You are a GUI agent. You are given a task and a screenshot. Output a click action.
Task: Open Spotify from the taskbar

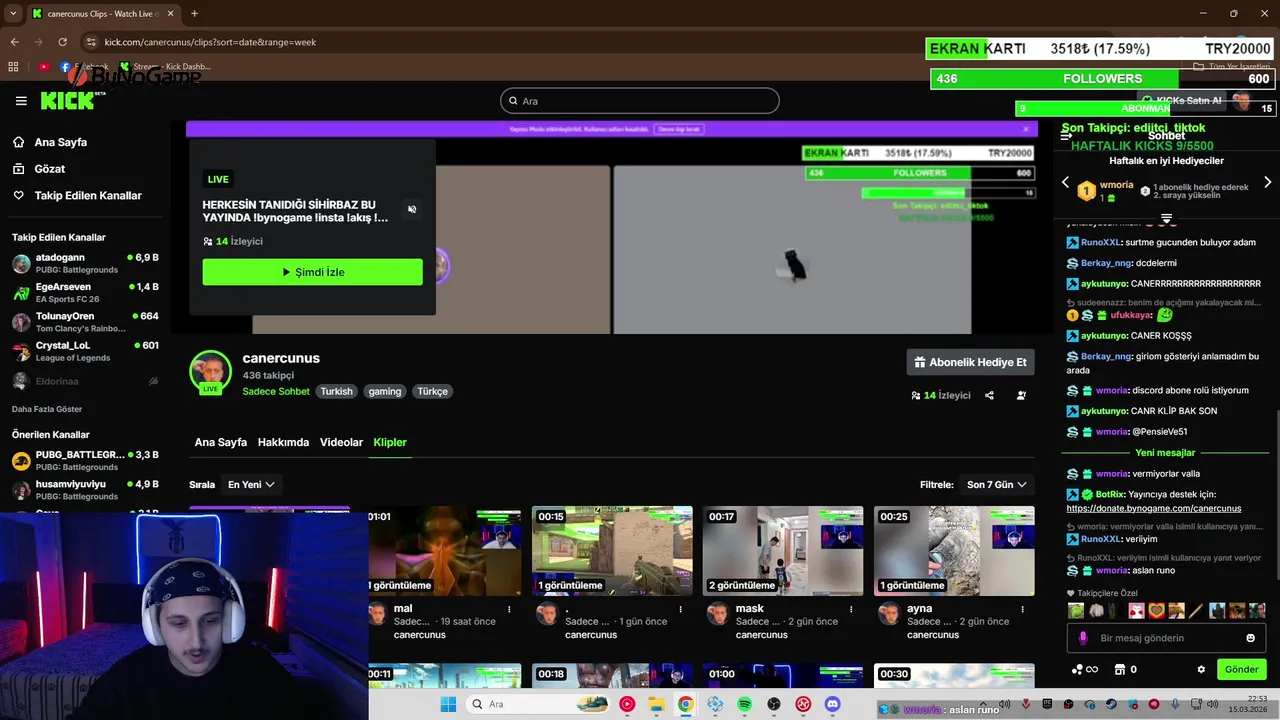[745, 704]
